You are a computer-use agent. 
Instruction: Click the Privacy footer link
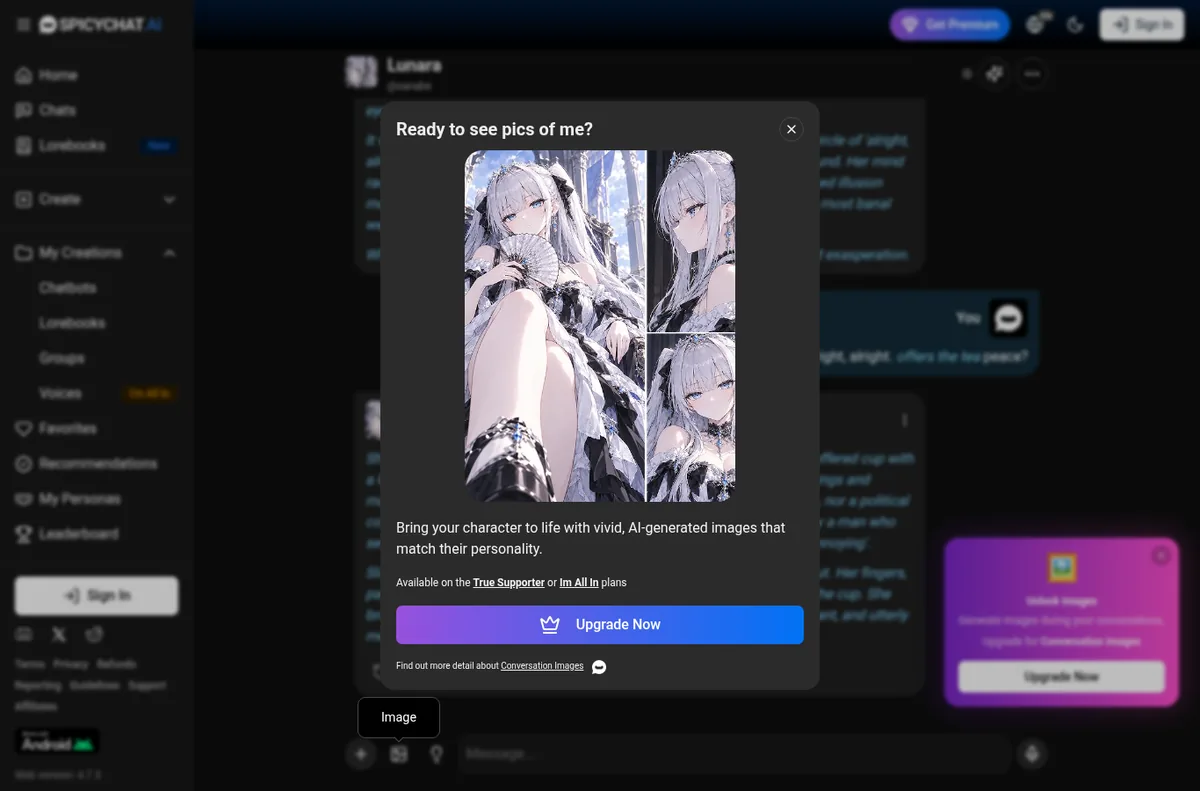[x=71, y=664]
